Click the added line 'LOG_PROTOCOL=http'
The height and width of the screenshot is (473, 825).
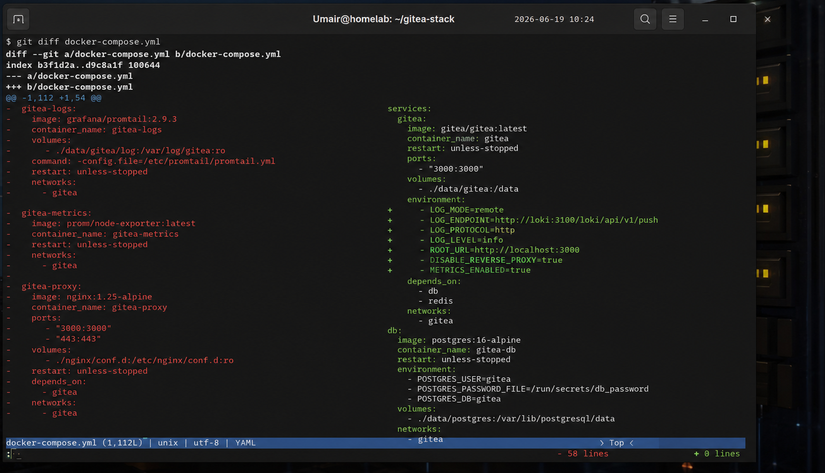tap(472, 230)
